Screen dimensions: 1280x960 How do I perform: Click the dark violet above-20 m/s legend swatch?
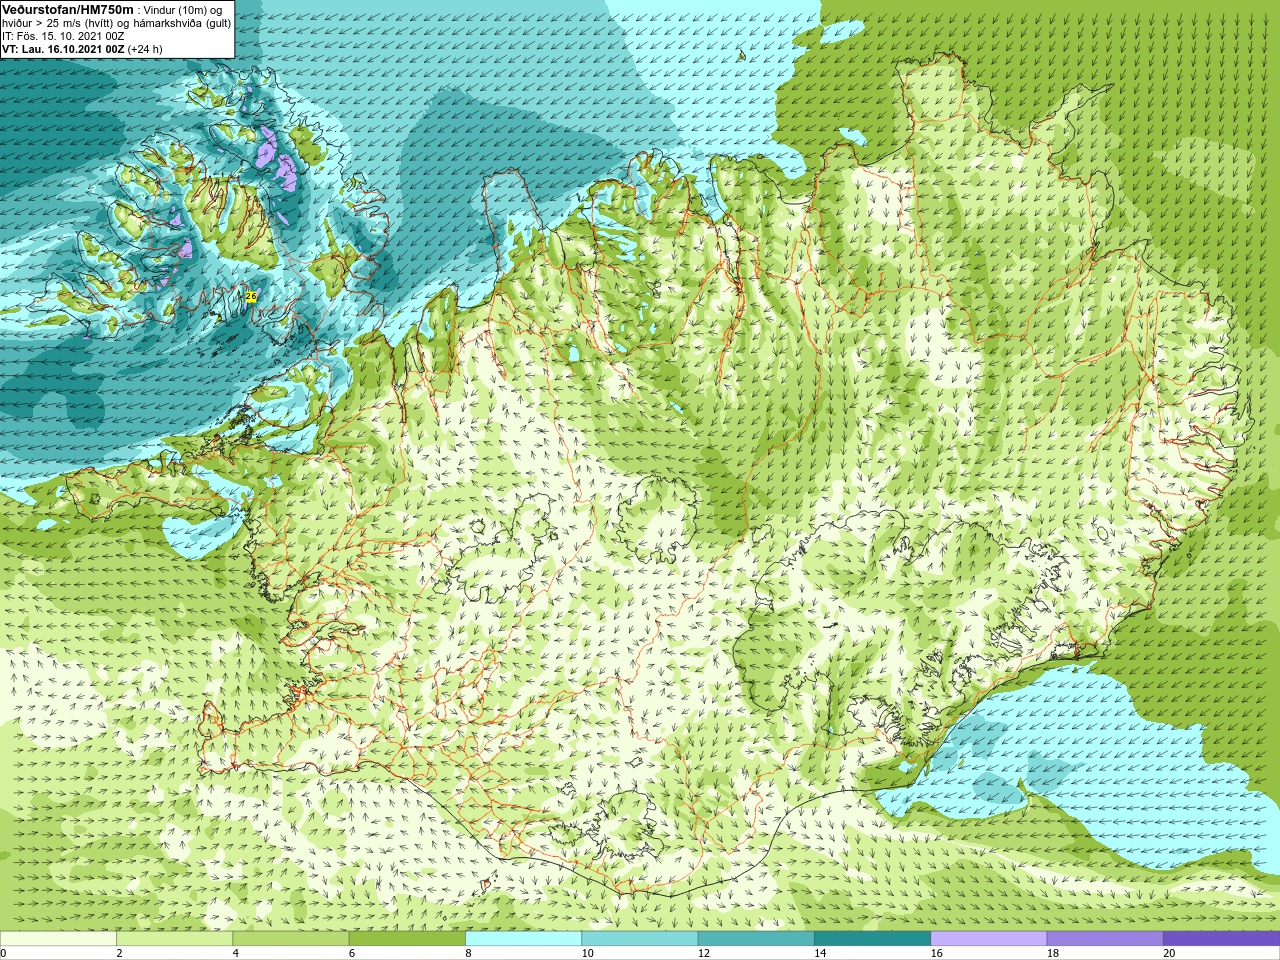pyautogui.click(x=1221, y=939)
